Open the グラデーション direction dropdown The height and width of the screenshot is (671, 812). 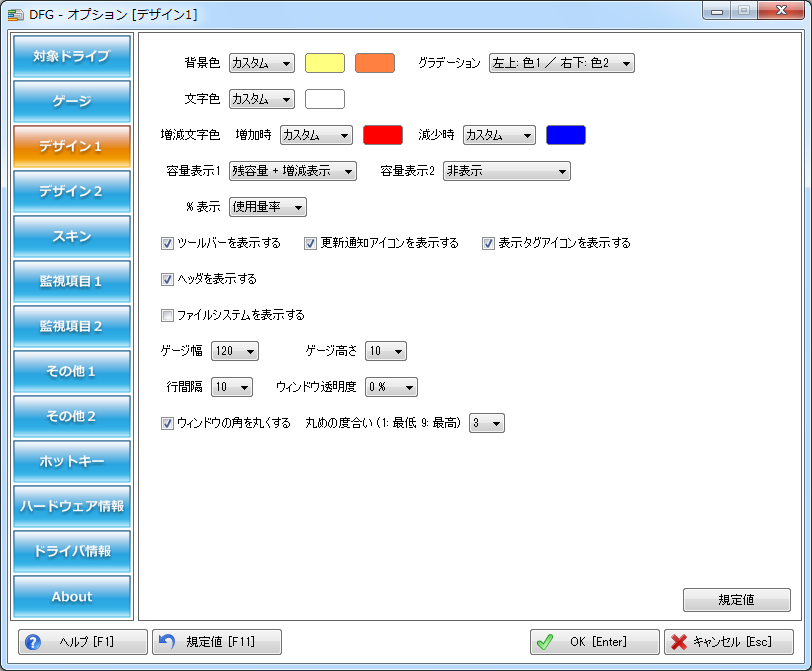click(561, 63)
